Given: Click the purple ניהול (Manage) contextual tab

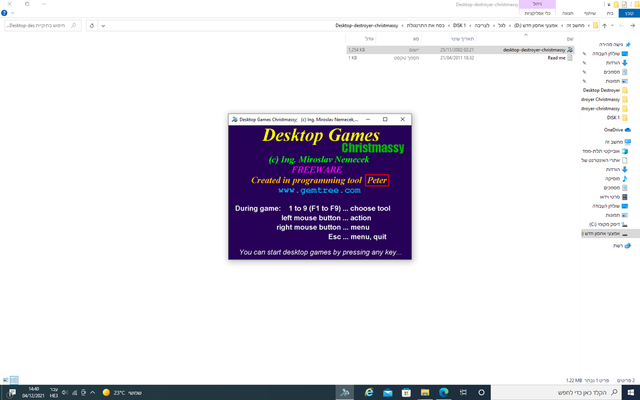Looking at the screenshot, I should point(537,4).
